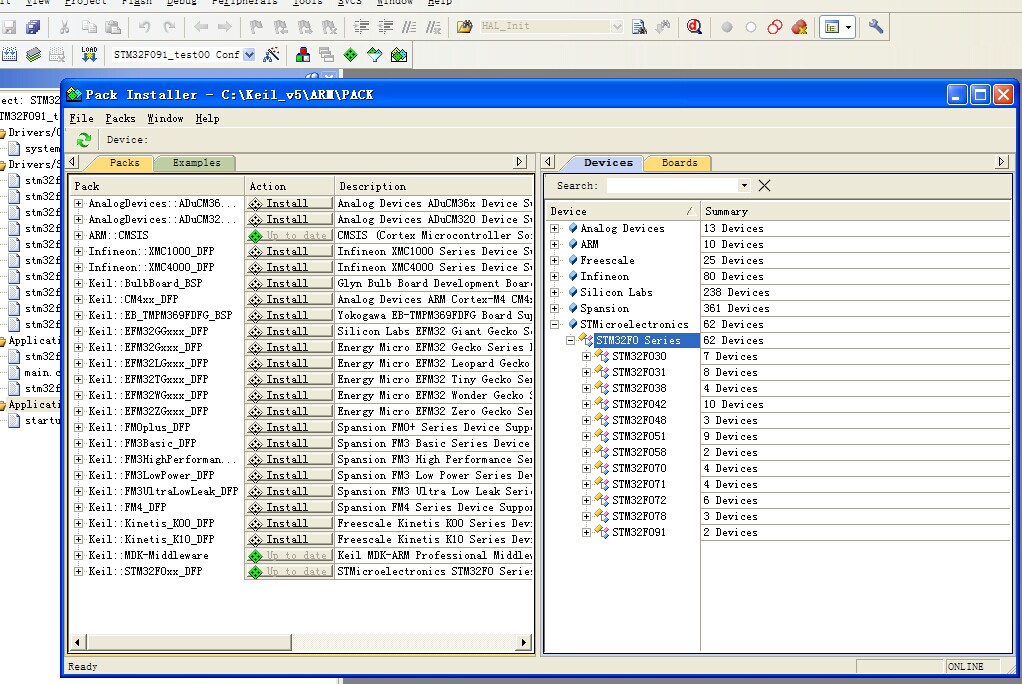
Task: Click the Undo arrow icon
Action: (x=144, y=27)
